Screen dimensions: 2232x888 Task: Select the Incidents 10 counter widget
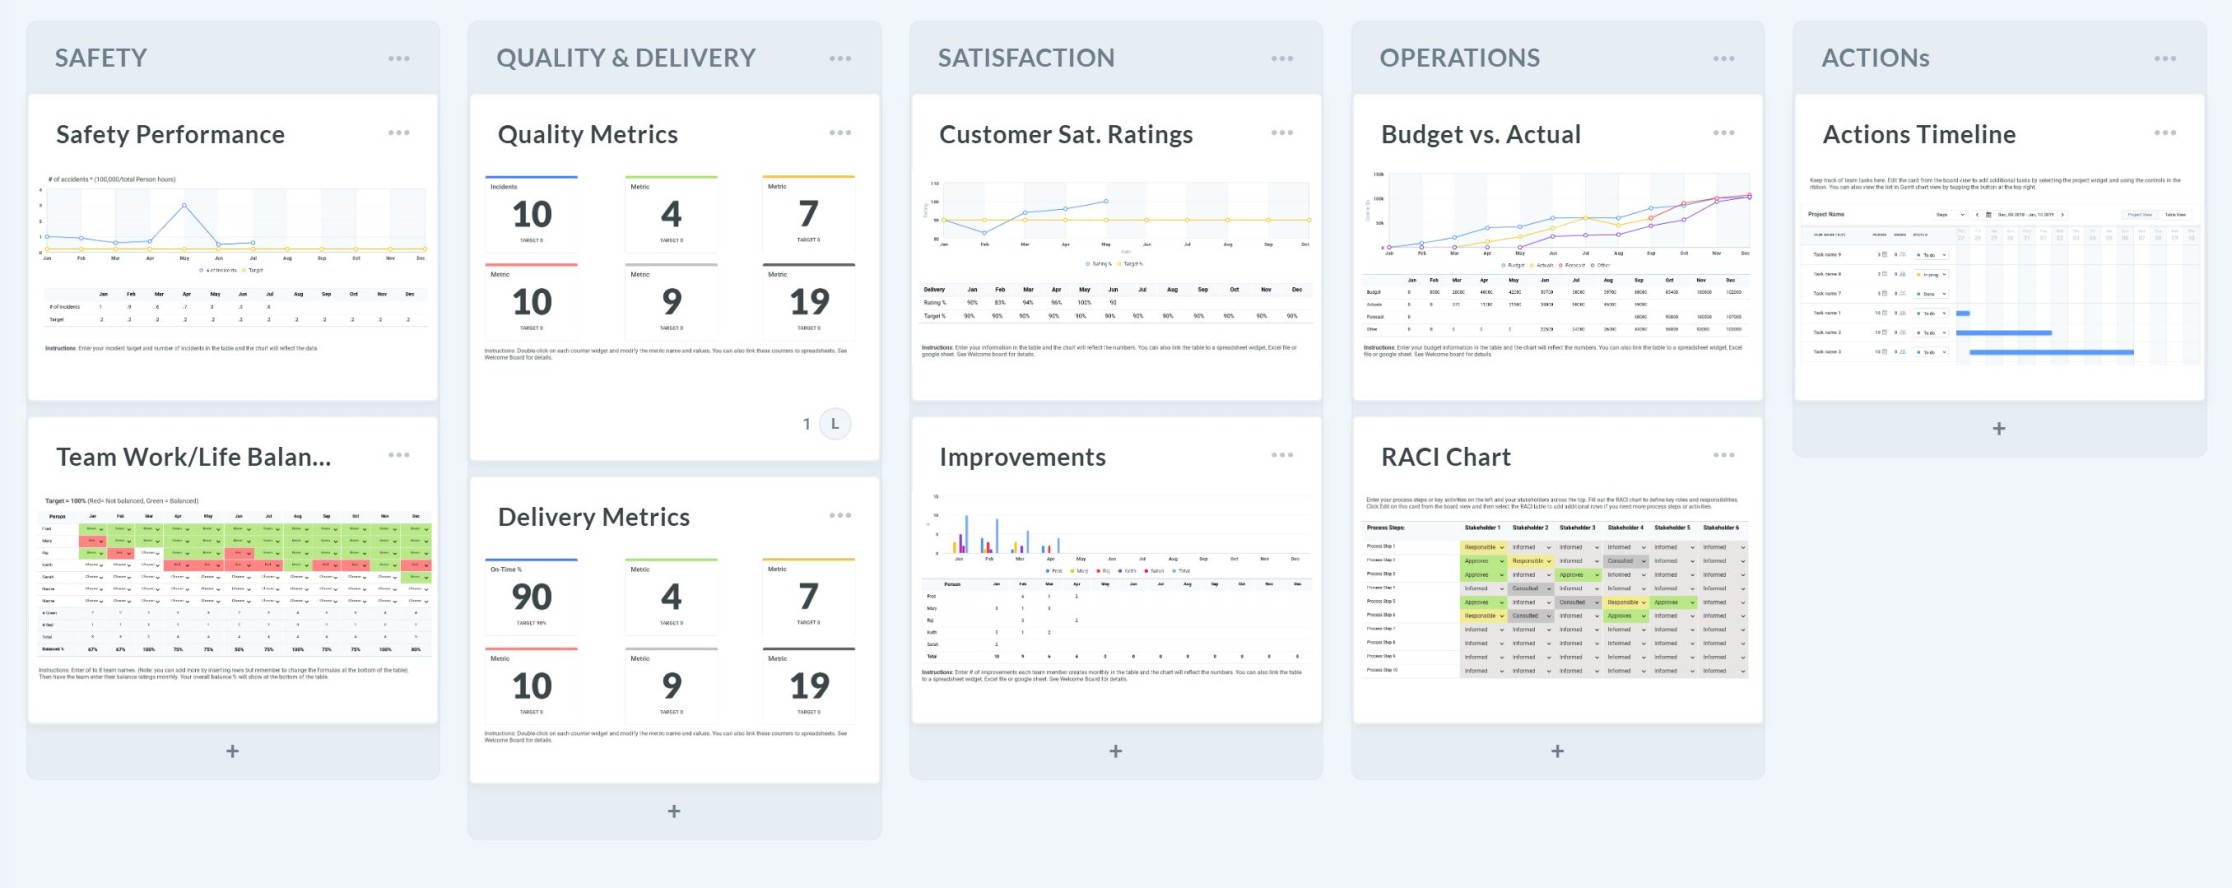click(x=531, y=213)
